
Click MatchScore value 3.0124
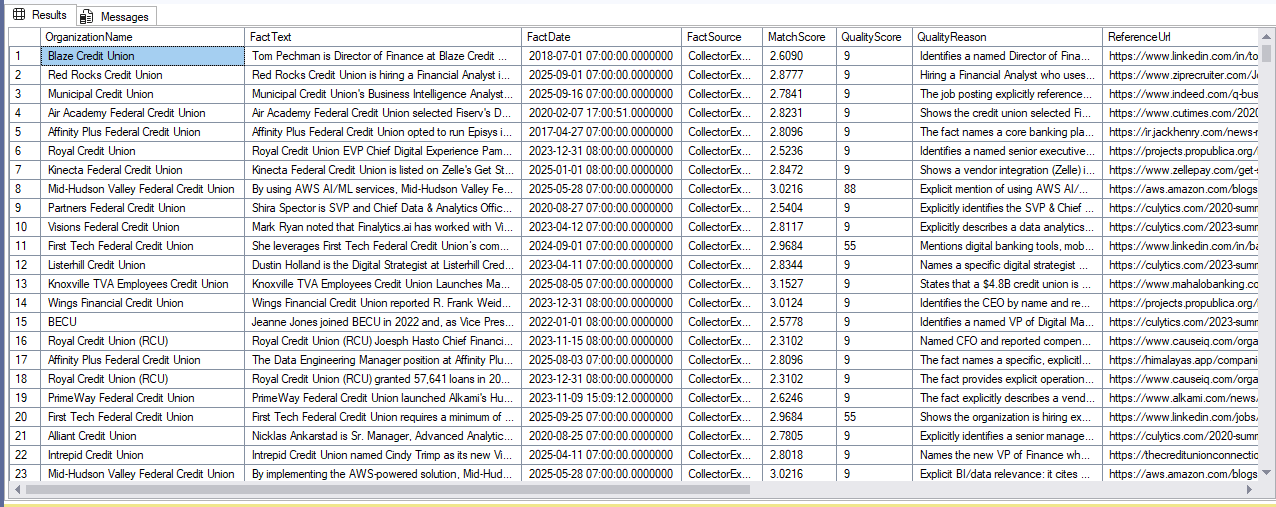[x=799, y=303]
